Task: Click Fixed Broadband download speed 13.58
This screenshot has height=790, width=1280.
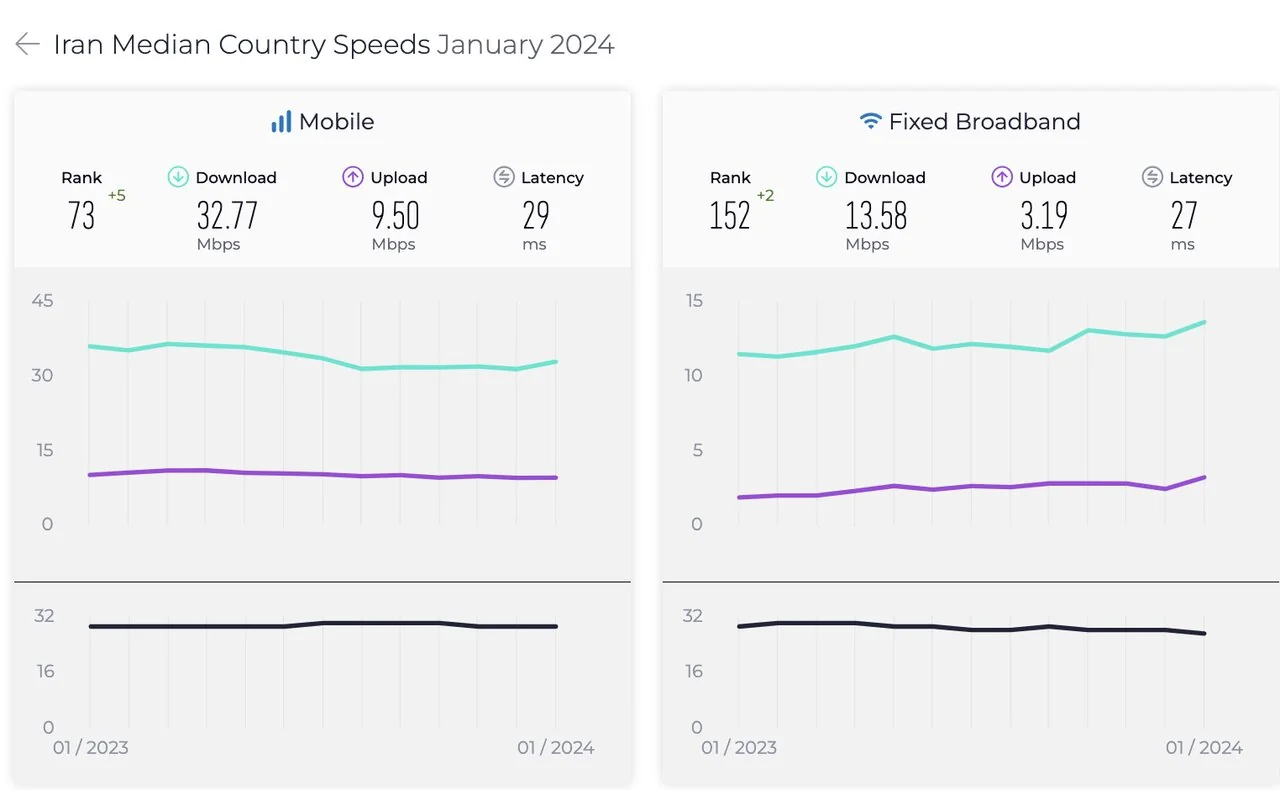Action: tap(876, 215)
